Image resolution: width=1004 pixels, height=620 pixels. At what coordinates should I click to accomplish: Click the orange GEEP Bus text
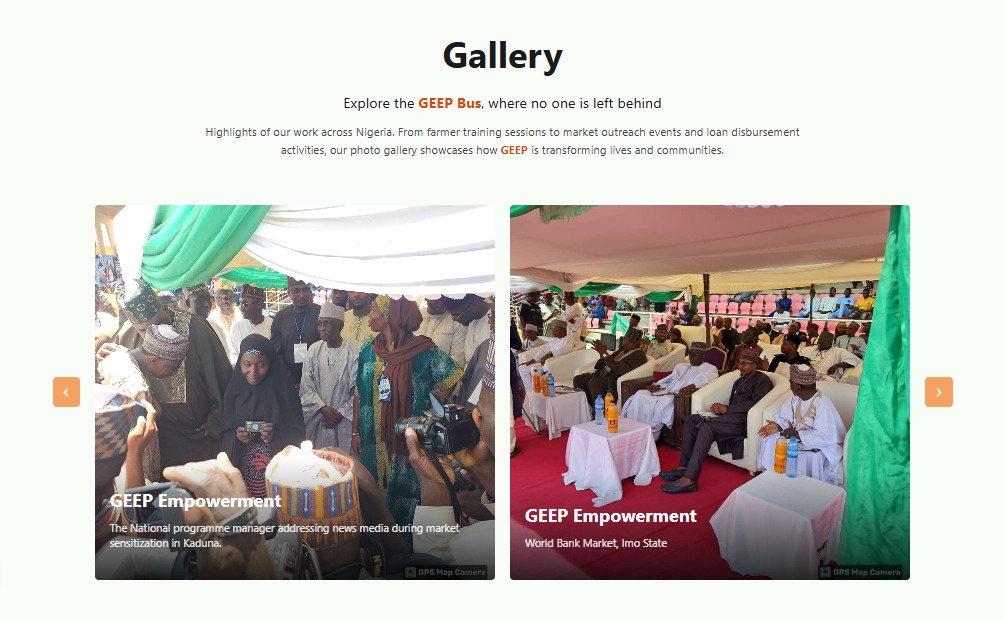click(449, 103)
